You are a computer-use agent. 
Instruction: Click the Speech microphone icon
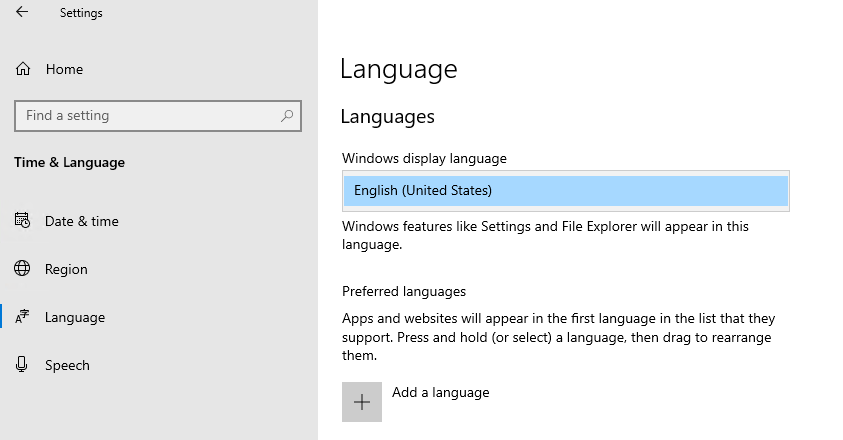click(x=22, y=365)
